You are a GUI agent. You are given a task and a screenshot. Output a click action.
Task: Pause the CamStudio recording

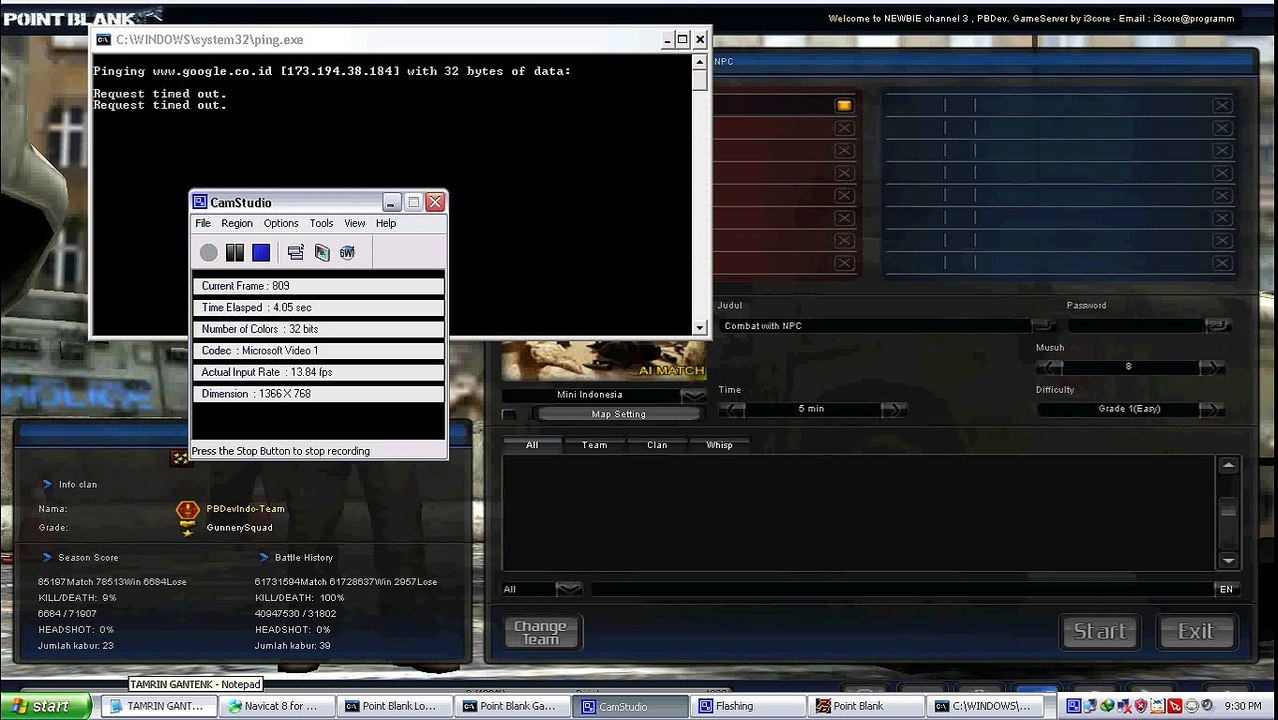(x=235, y=253)
